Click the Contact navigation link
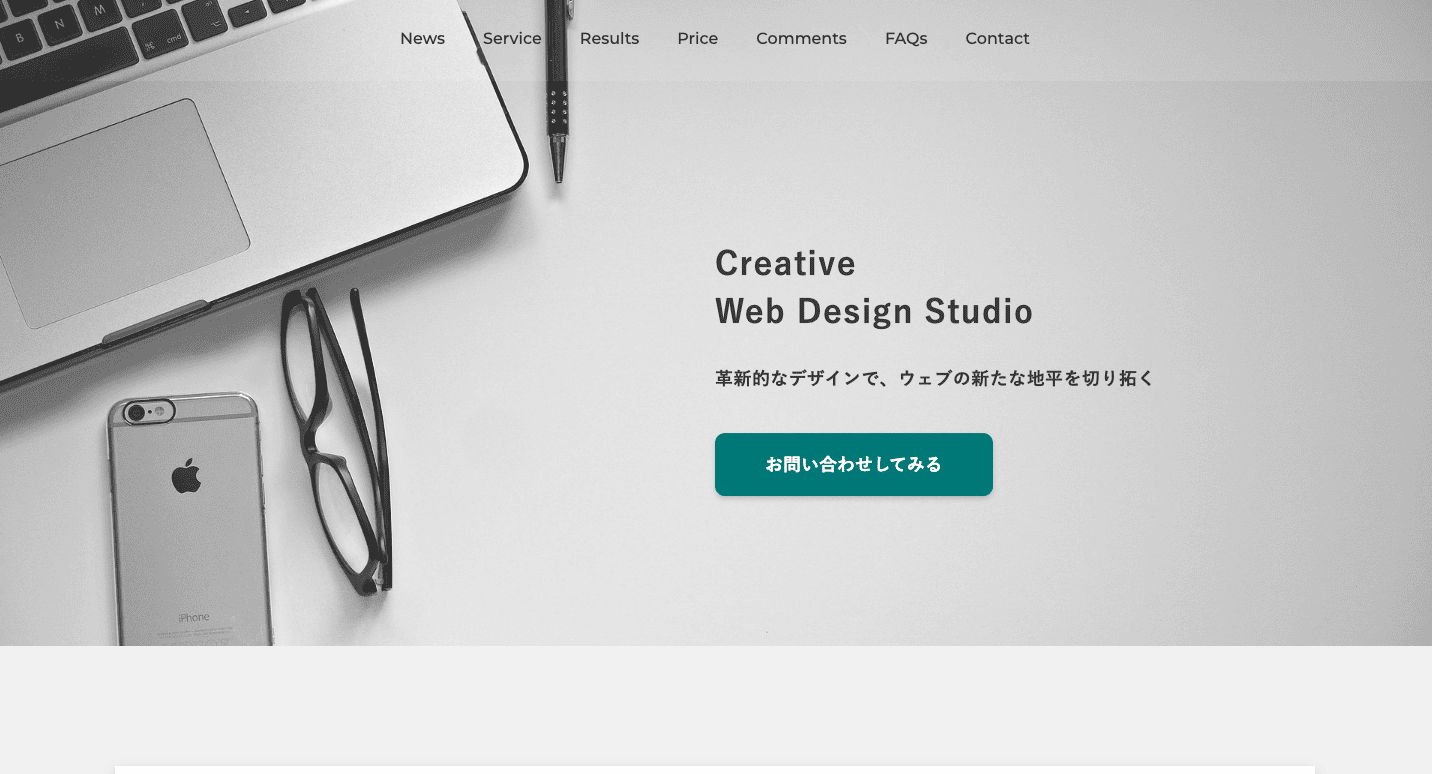Screen dimensions: 1432x774 pyautogui.click(x=997, y=39)
